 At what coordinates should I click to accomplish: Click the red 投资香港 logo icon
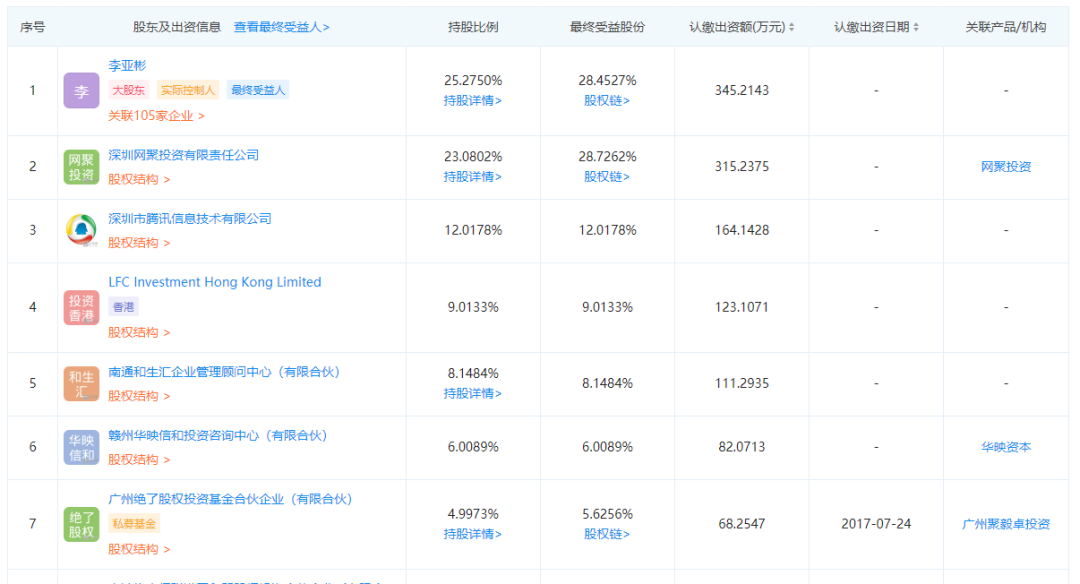click(x=81, y=308)
